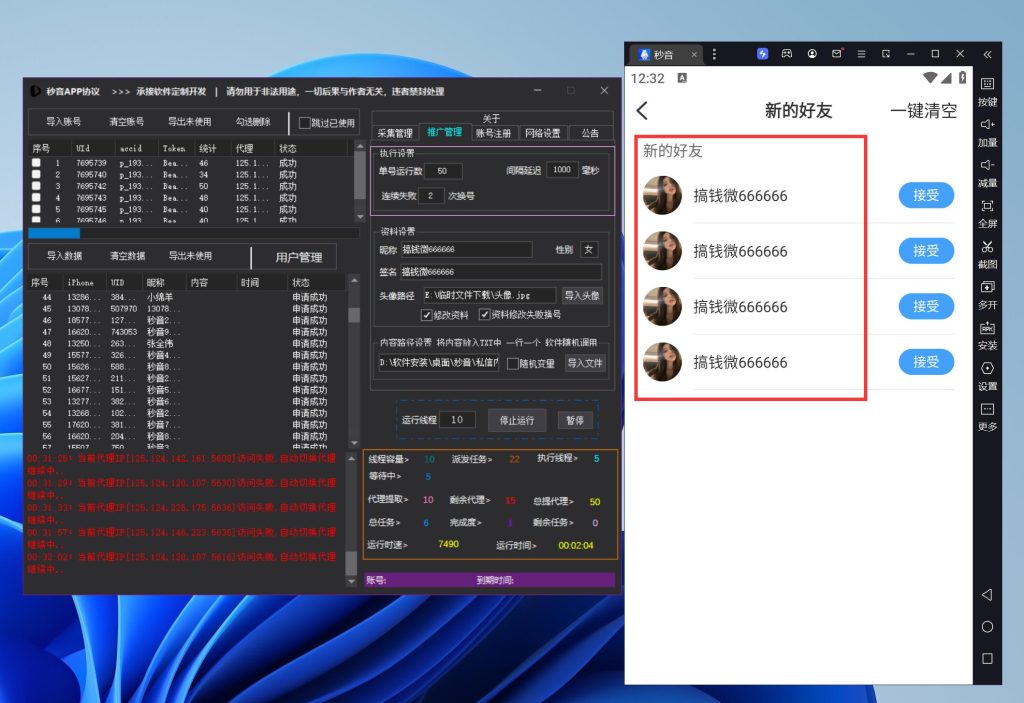
Task: Tap the back arrow on 新的好友 page
Action: (x=642, y=111)
